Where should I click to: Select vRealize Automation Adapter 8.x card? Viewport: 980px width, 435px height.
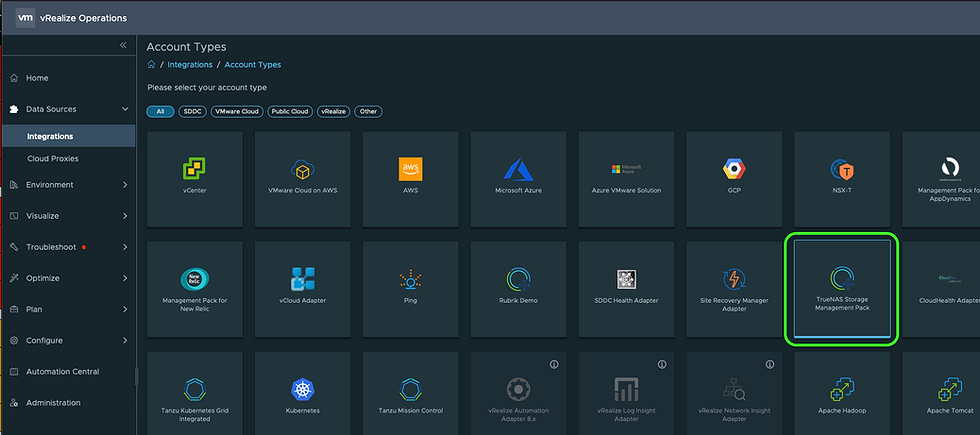tap(519, 393)
